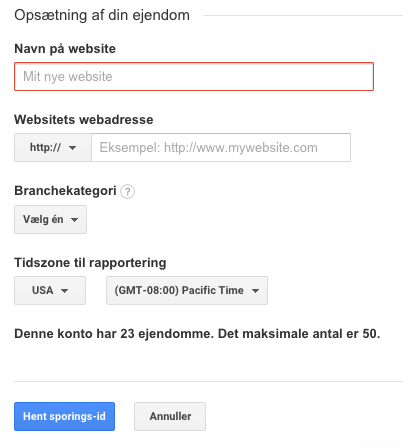This screenshot has width=403, height=446.
Task: Click the arrow icon beside http://
Action: (72, 148)
